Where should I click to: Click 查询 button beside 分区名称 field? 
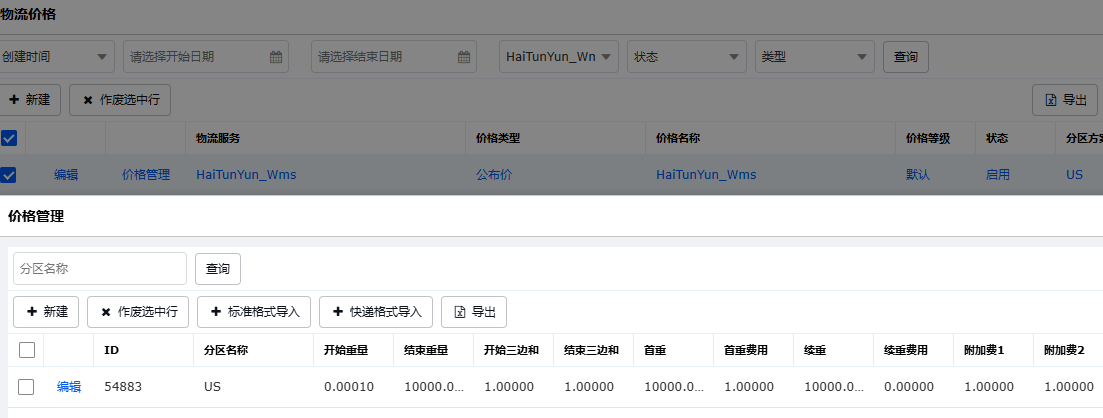pyautogui.click(x=217, y=269)
